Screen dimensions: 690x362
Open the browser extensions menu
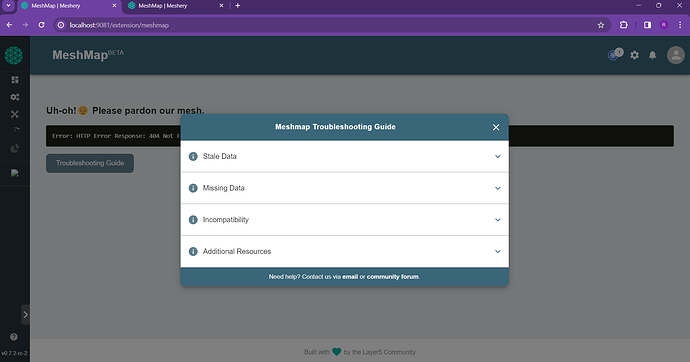pyautogui.click(x=624, y=25)
